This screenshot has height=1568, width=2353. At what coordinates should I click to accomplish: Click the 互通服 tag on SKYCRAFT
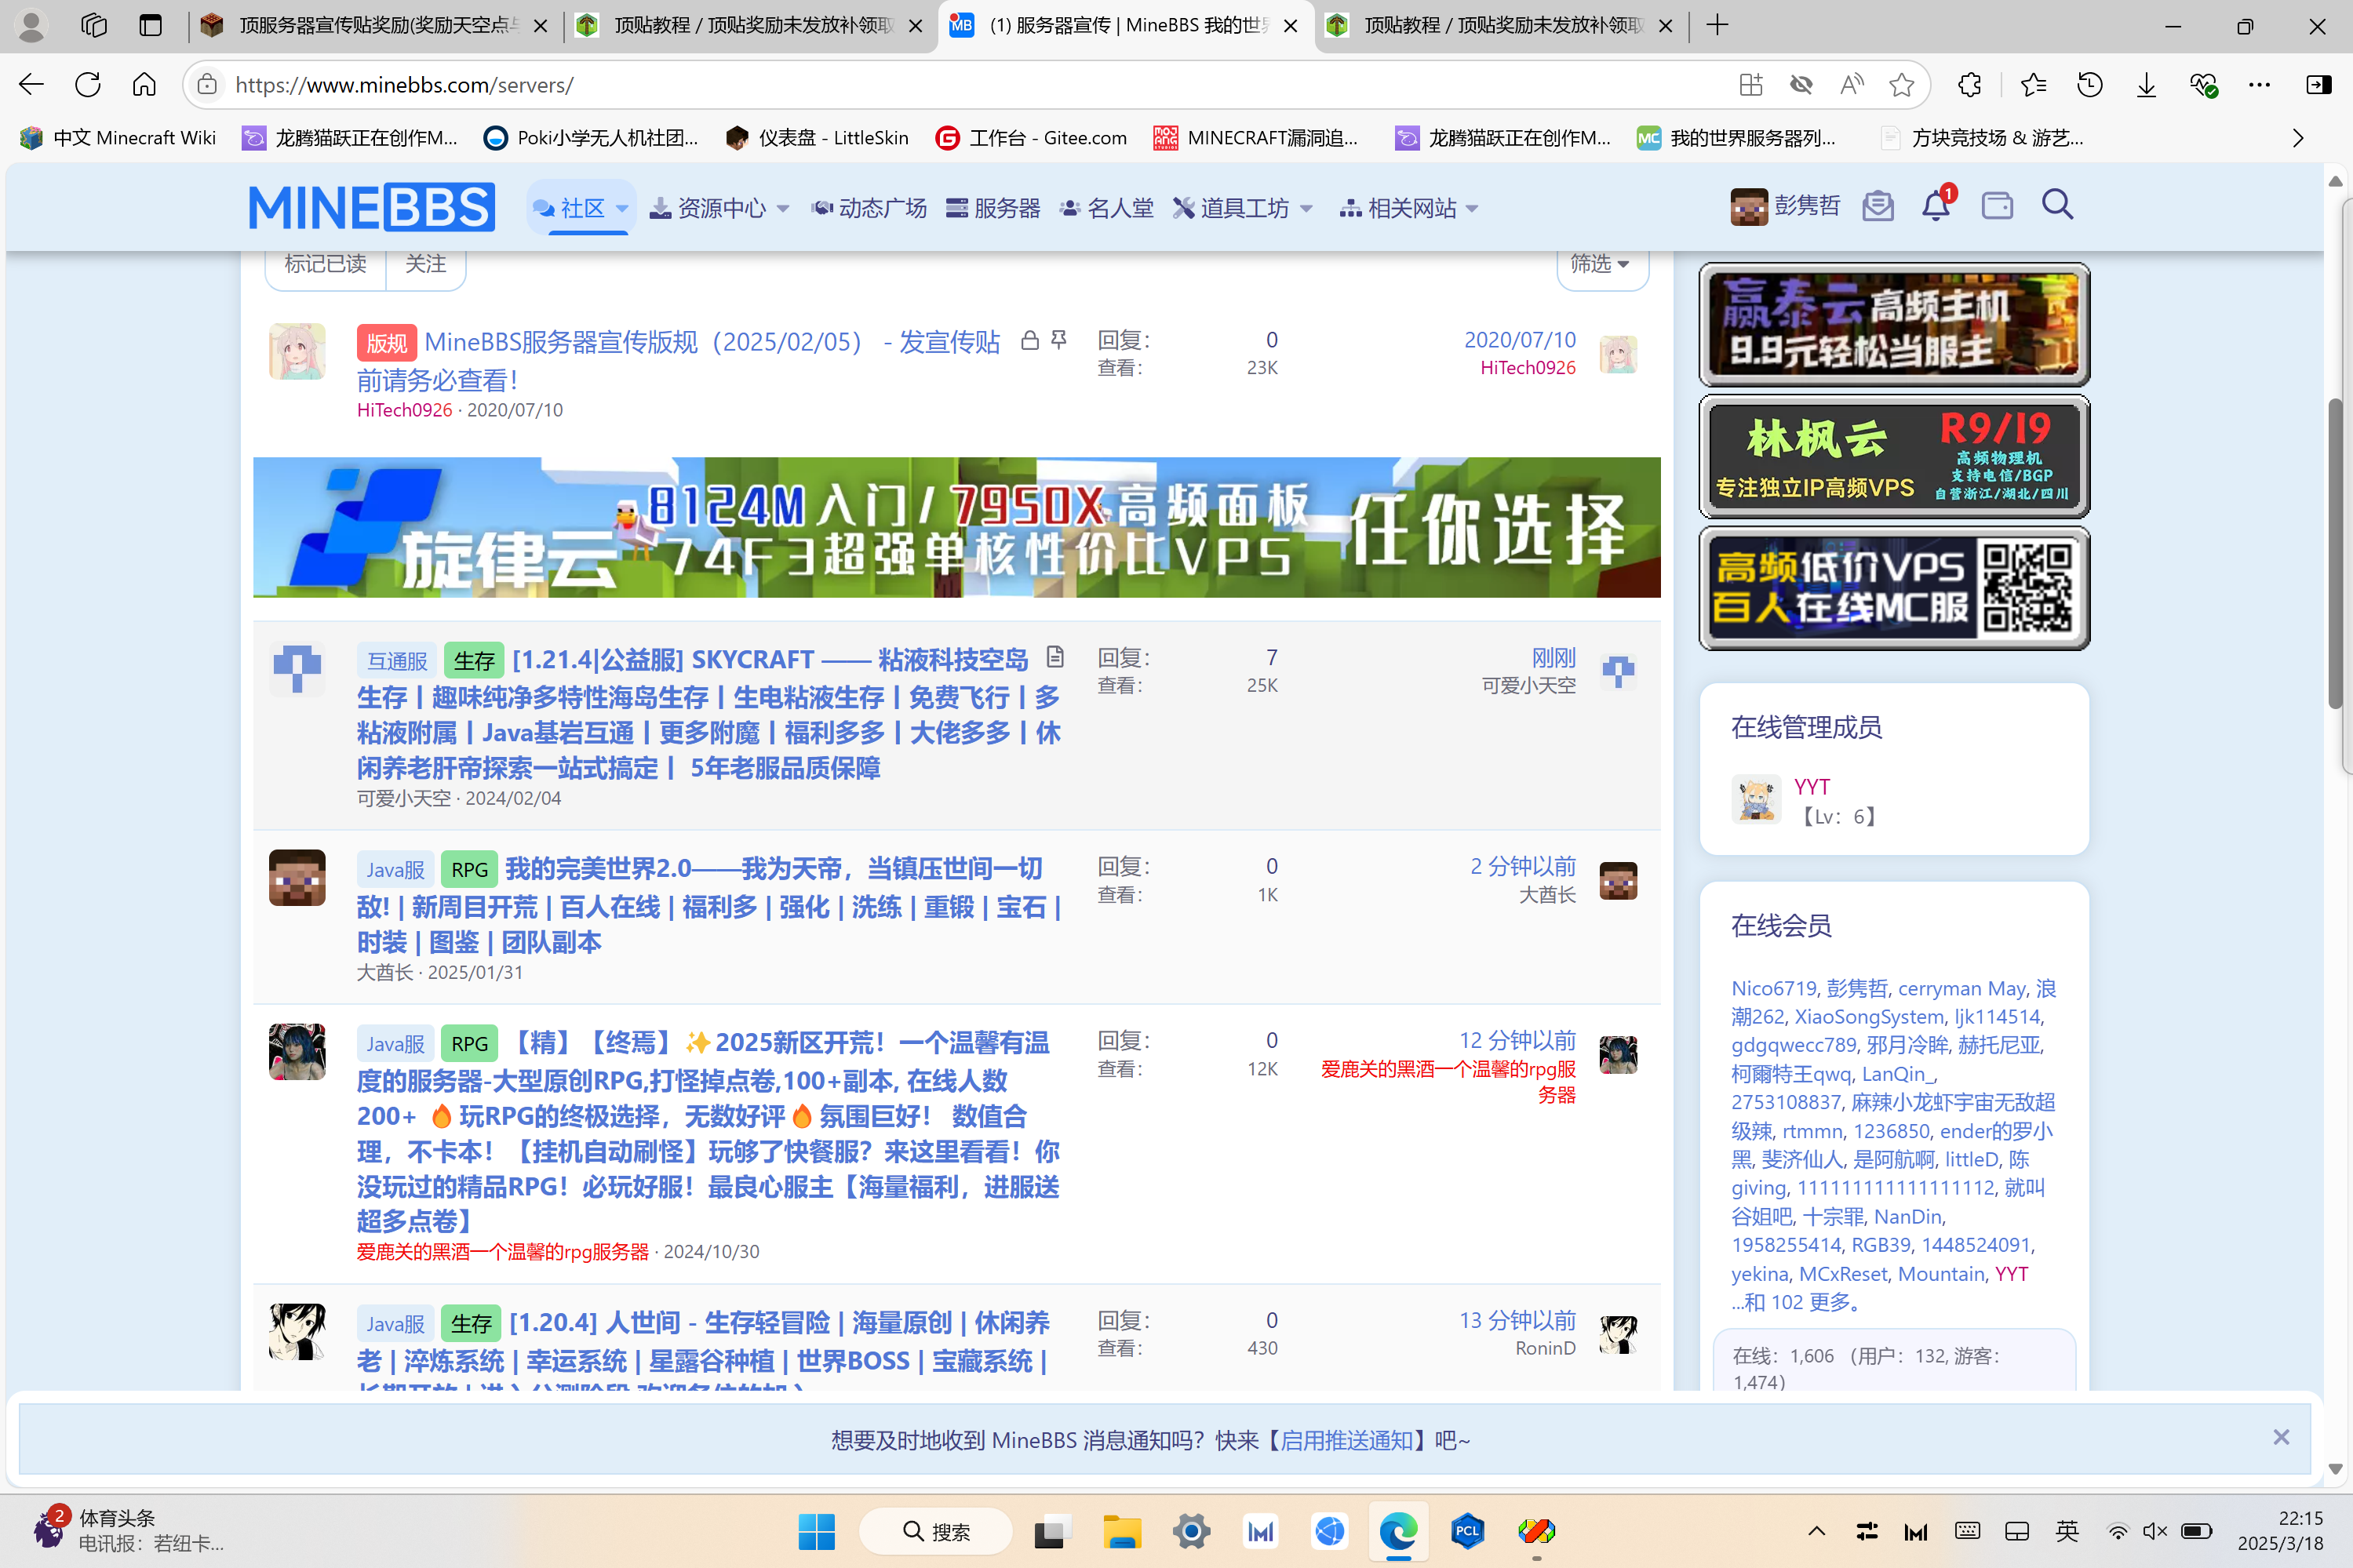pyautogui.click(x=397, y=661)
